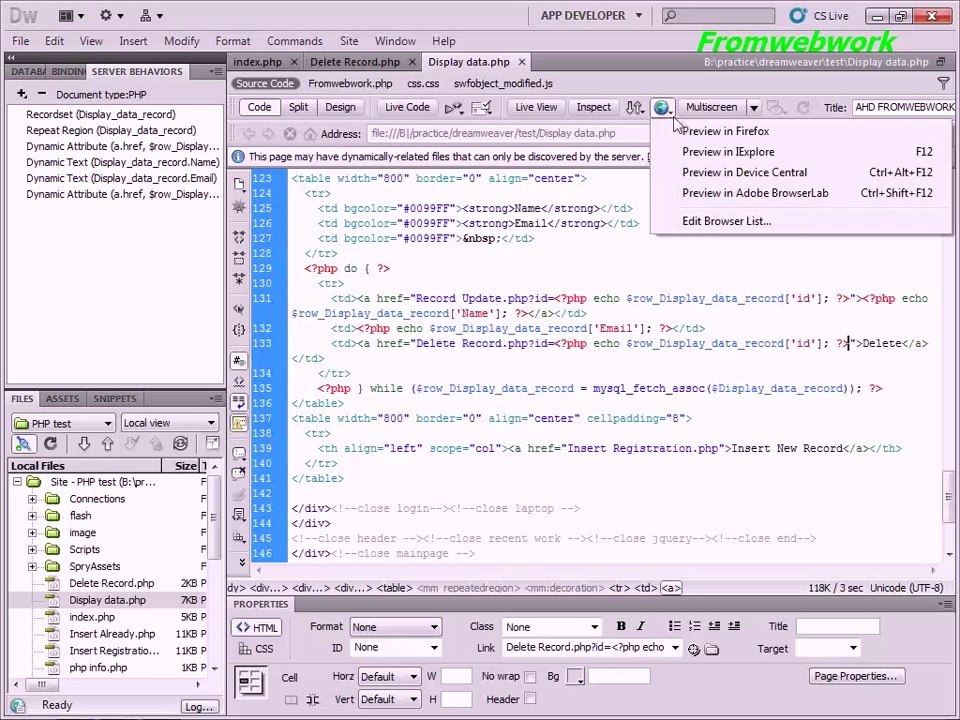Click the Open documents icon in coding toolbar

point(239,184)
